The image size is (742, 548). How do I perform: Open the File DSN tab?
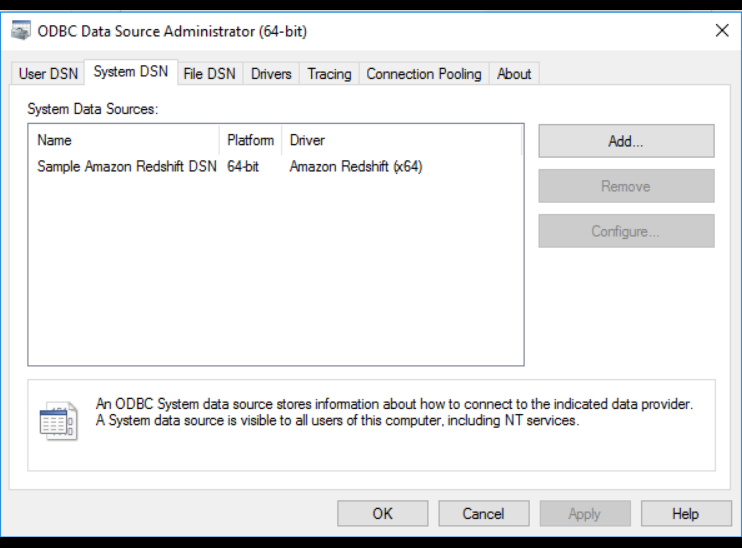click(x=210, y=74)
